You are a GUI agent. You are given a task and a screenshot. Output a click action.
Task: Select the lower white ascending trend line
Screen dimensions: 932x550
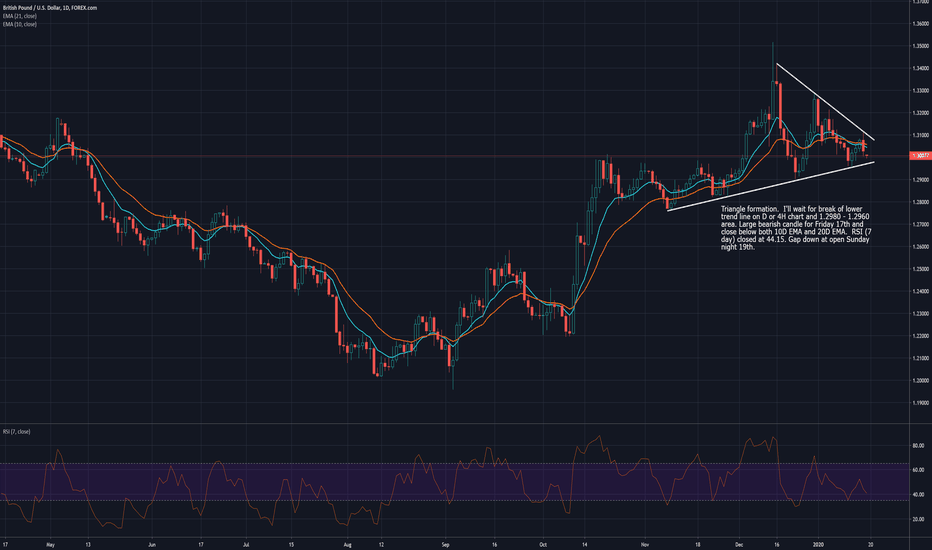[x=770, y=185]
